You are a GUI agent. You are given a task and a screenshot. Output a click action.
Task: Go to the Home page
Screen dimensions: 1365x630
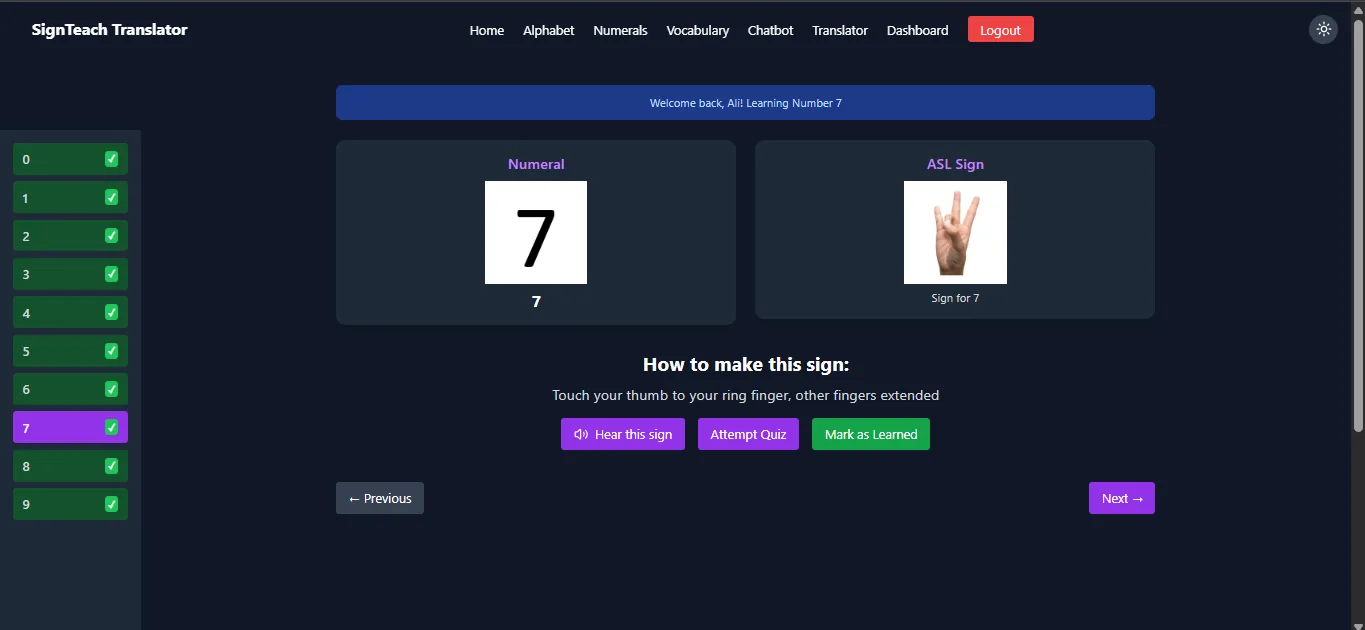(487, 30)
